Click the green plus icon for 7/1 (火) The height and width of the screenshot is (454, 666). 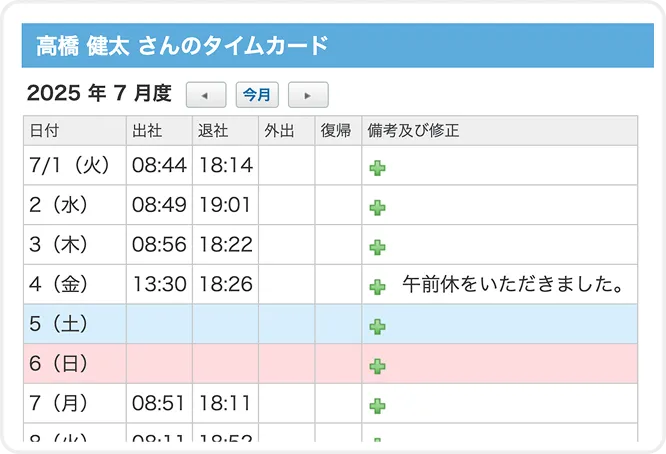pyautogui.click(x=377, y=168)
